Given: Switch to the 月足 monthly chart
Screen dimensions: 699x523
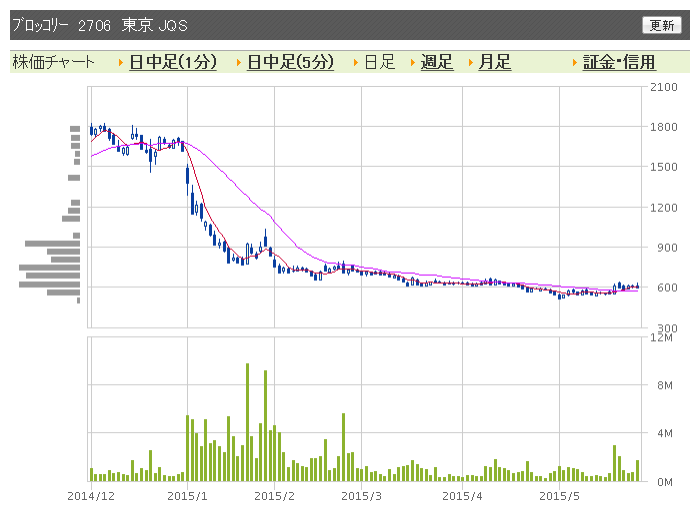Looking at the screenshot, I should pos(494,62).
